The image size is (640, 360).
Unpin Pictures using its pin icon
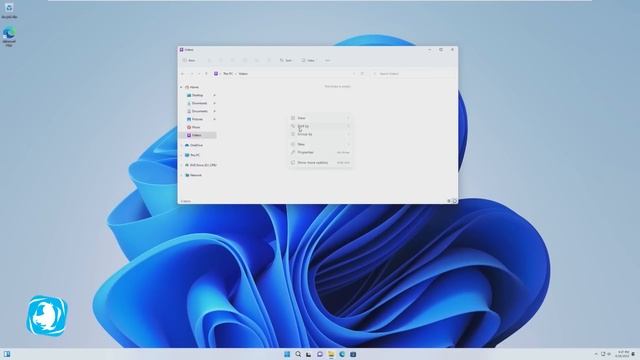coord(214,119)
